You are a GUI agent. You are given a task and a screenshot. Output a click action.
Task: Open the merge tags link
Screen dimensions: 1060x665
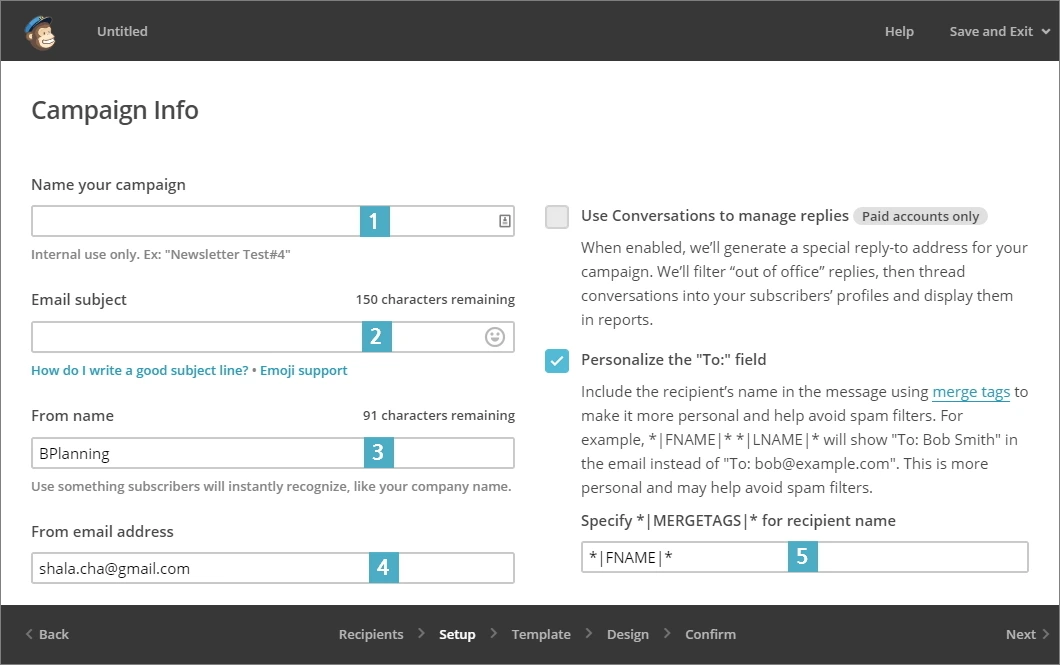(970, 392)
